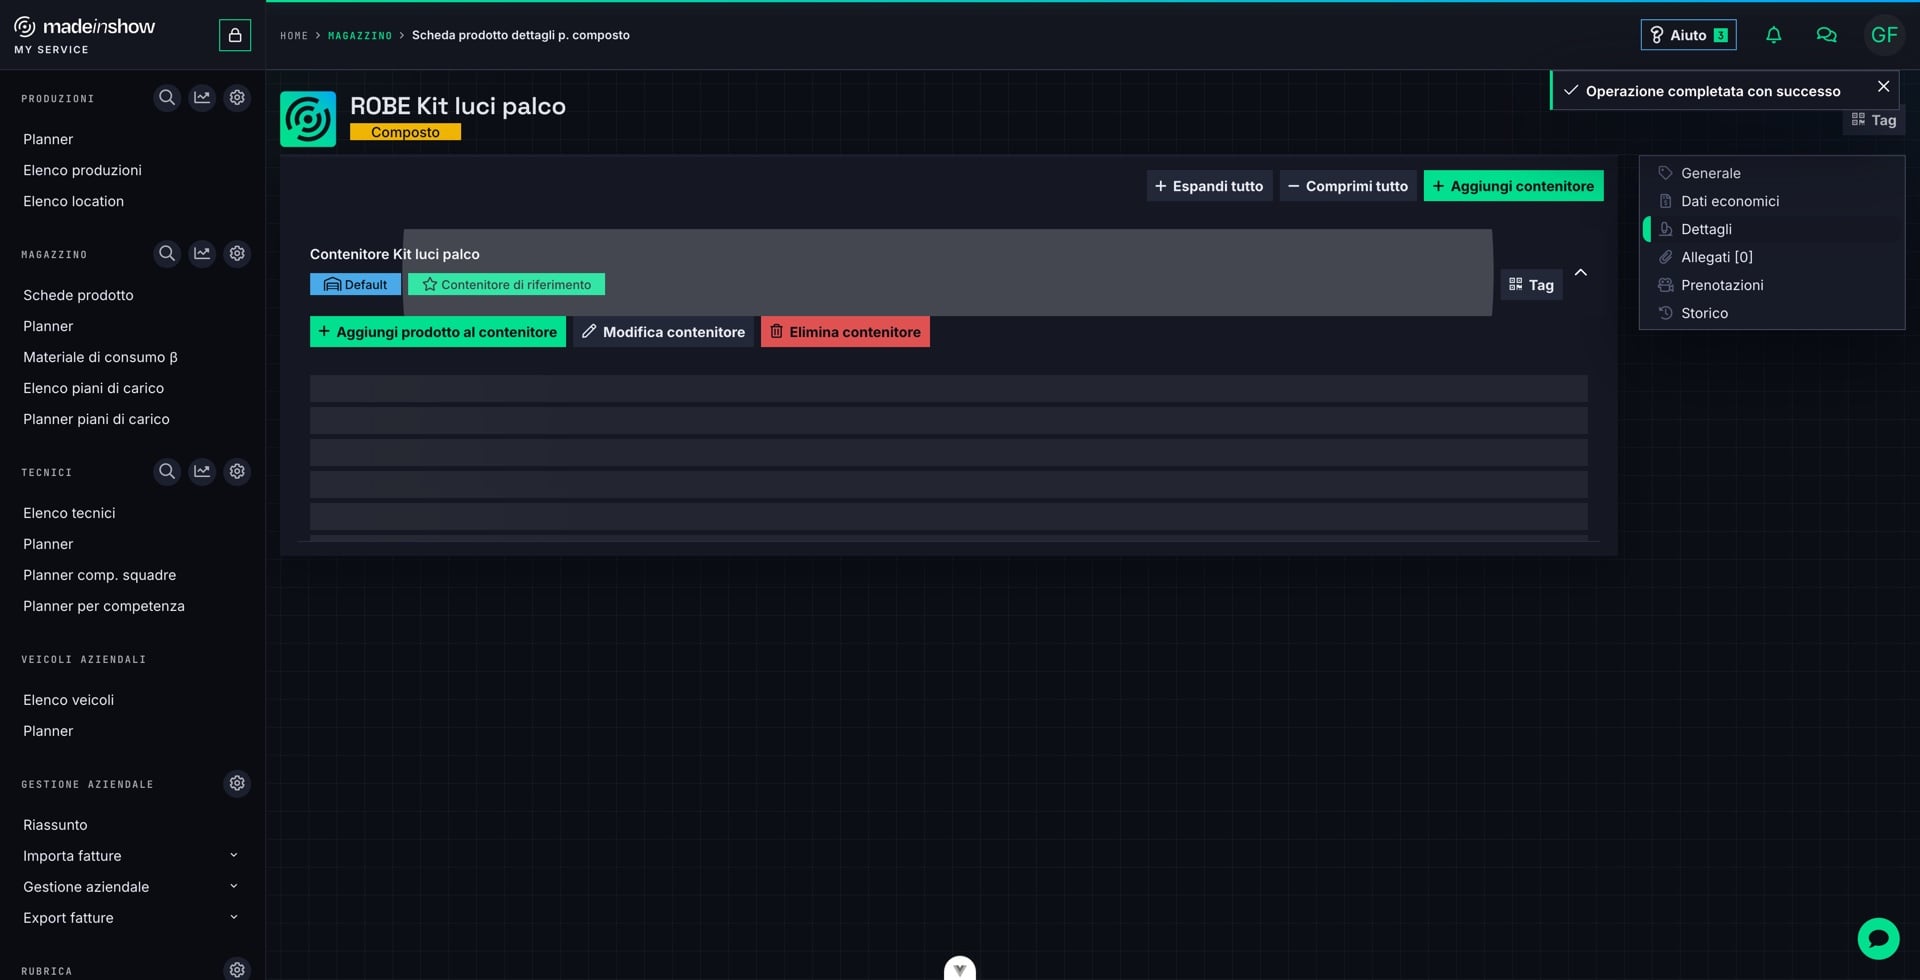The height and width of the screenshot is (980, 1920).
Task: Open Riassunto in Gestione Aziendale
Action: tap(55, 825)
